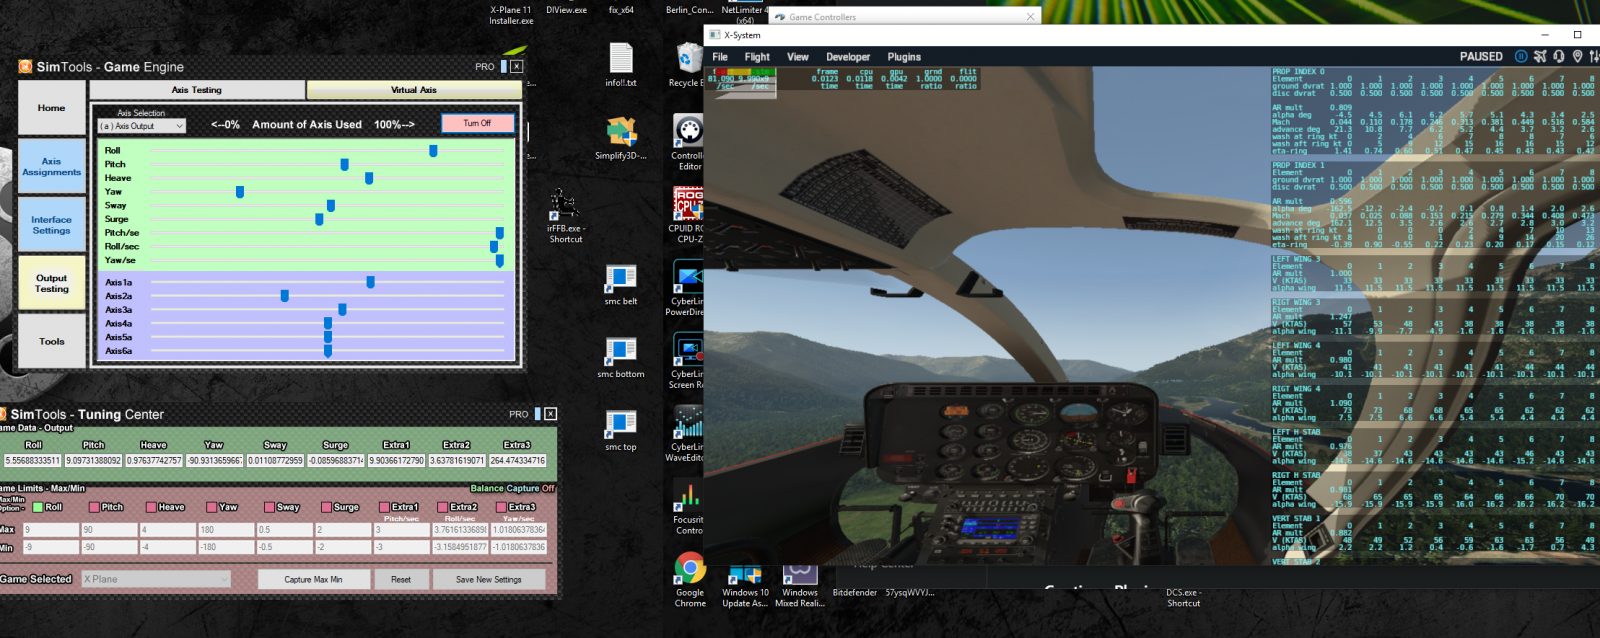Image resolution: width=1600 pixels, height=638 pixels.
Task: Click the Yaw axis slider handle
Action: pos(240,192)
